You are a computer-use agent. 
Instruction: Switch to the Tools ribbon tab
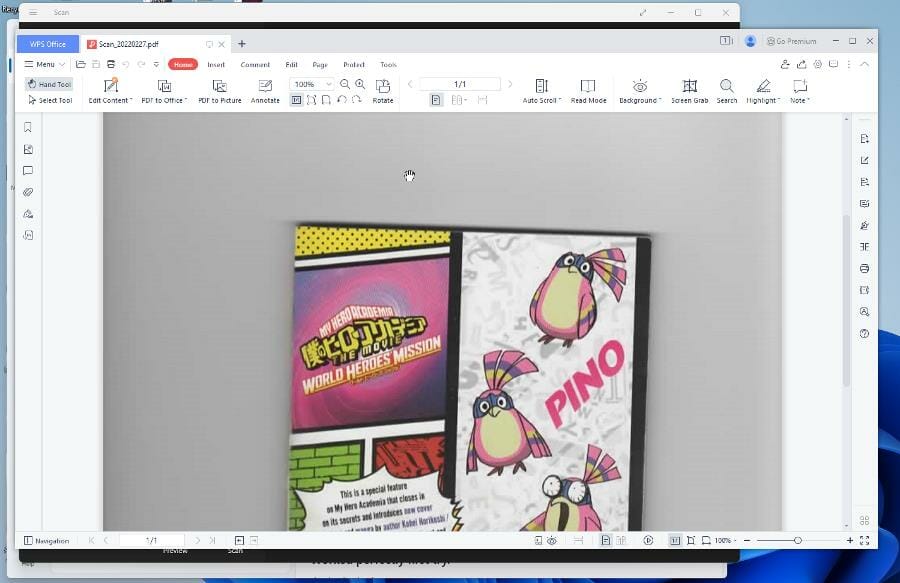click(x=388, y=65)
